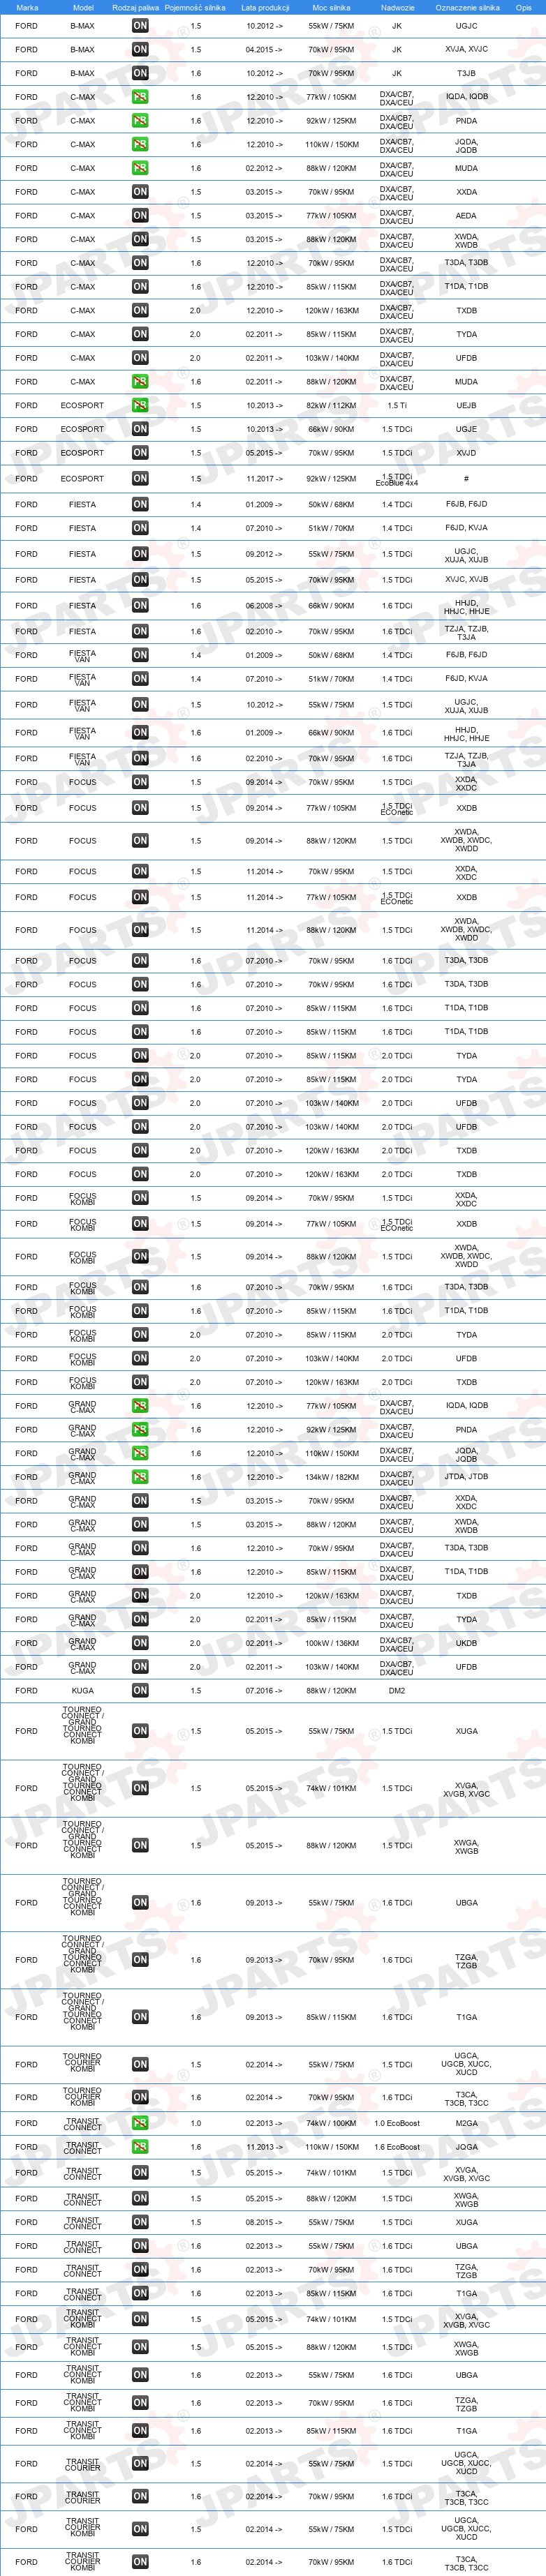Click the 82kW / 112KM power cell
Viewport: 546px width, 2576px height.
point(331,405)
